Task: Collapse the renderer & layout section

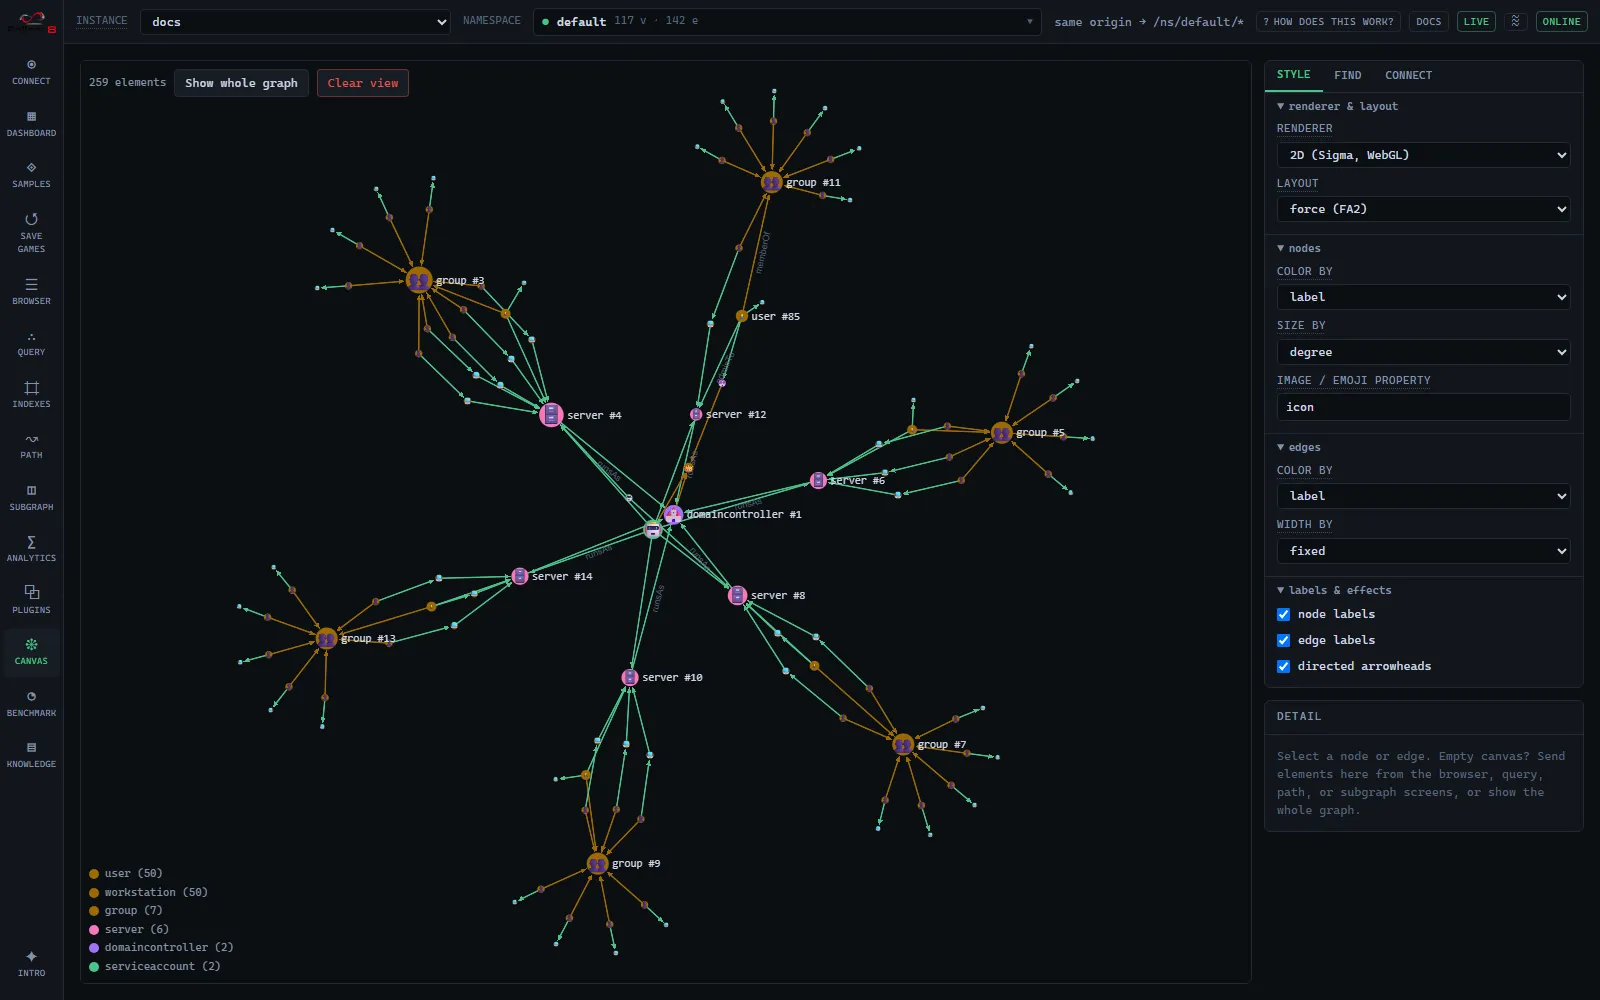Action: point(1337,106)
